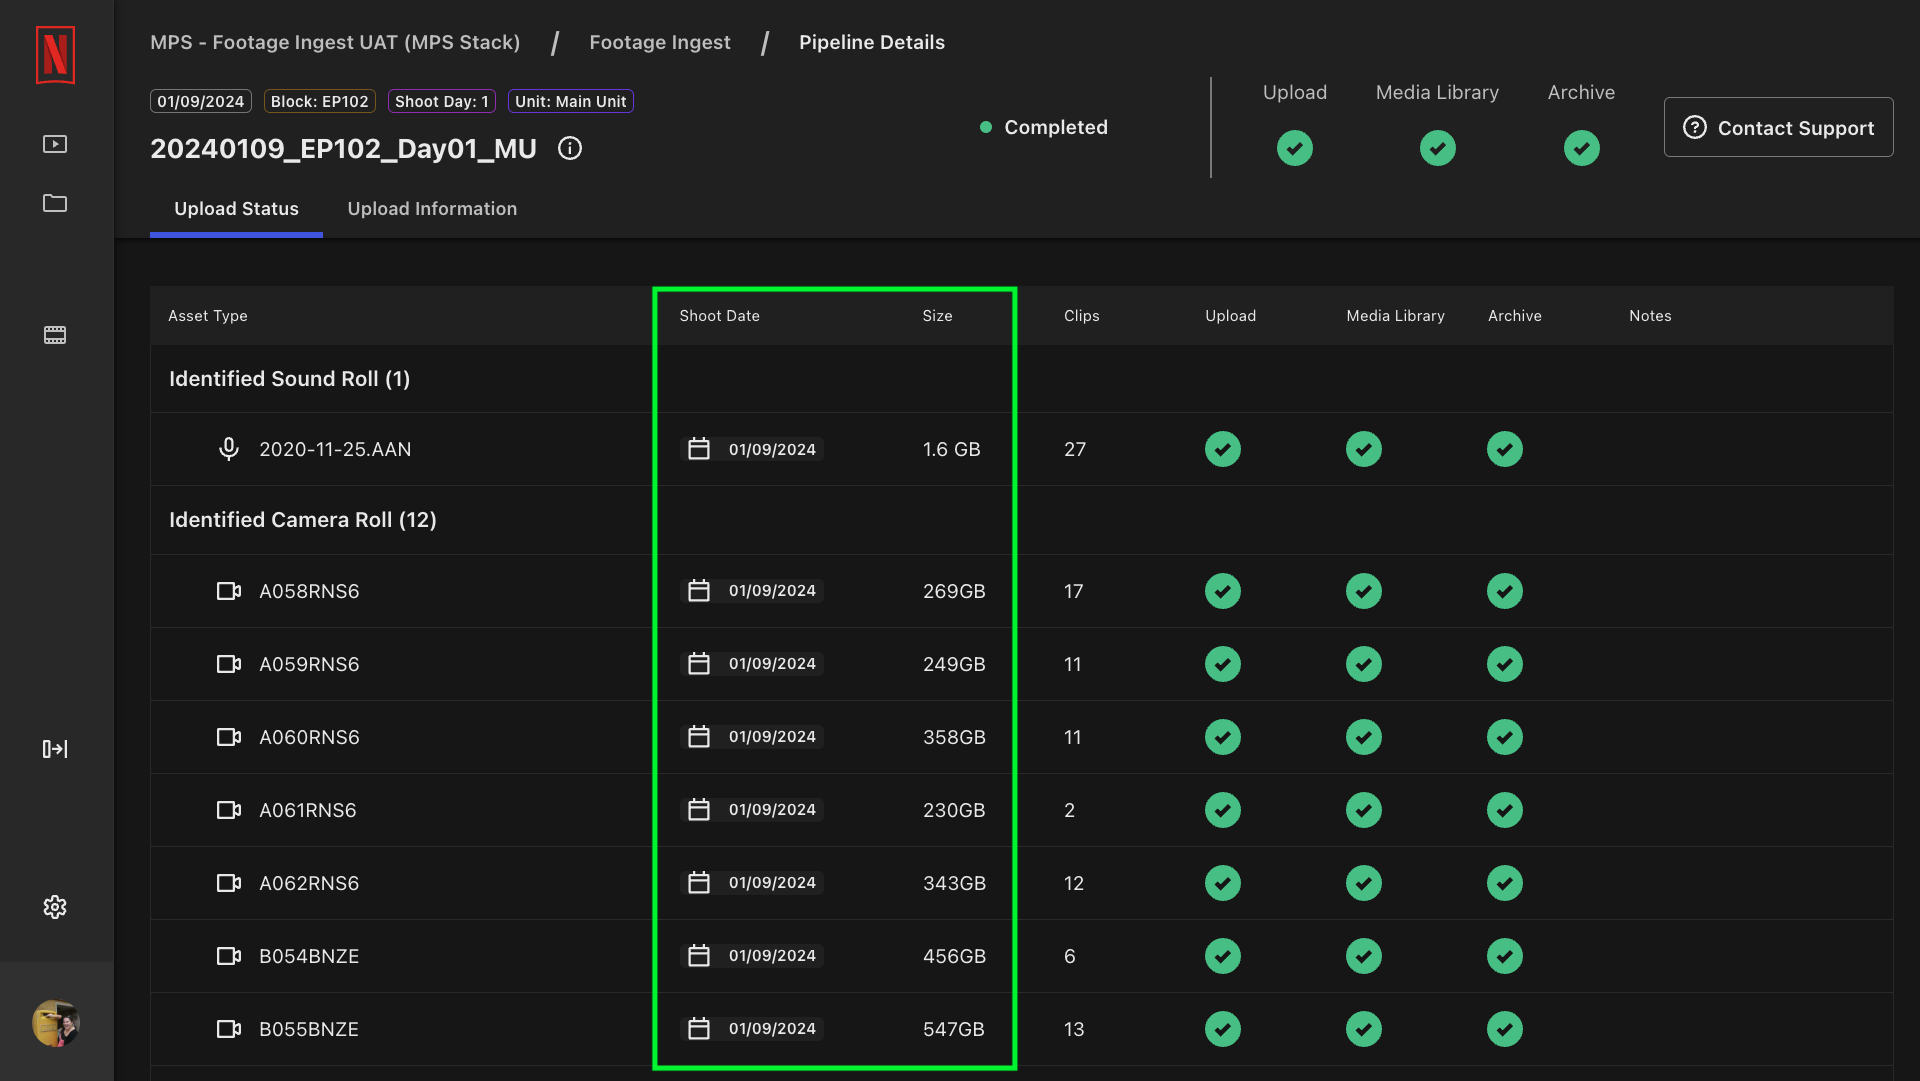The width and height of the screenshot is (1920, 1081).
Task: Click the Size column header
Action: tap(937, 316)
